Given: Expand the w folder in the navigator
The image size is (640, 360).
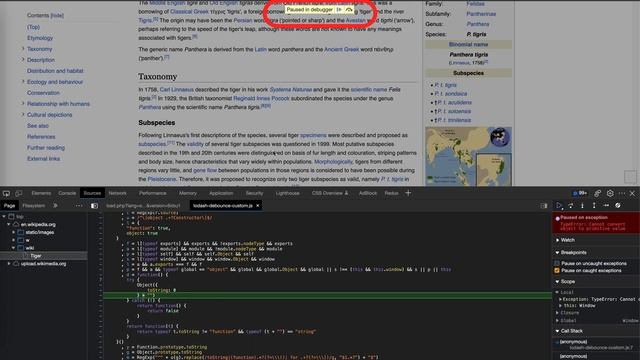Looking at the screenshot, I should point(13,240).
